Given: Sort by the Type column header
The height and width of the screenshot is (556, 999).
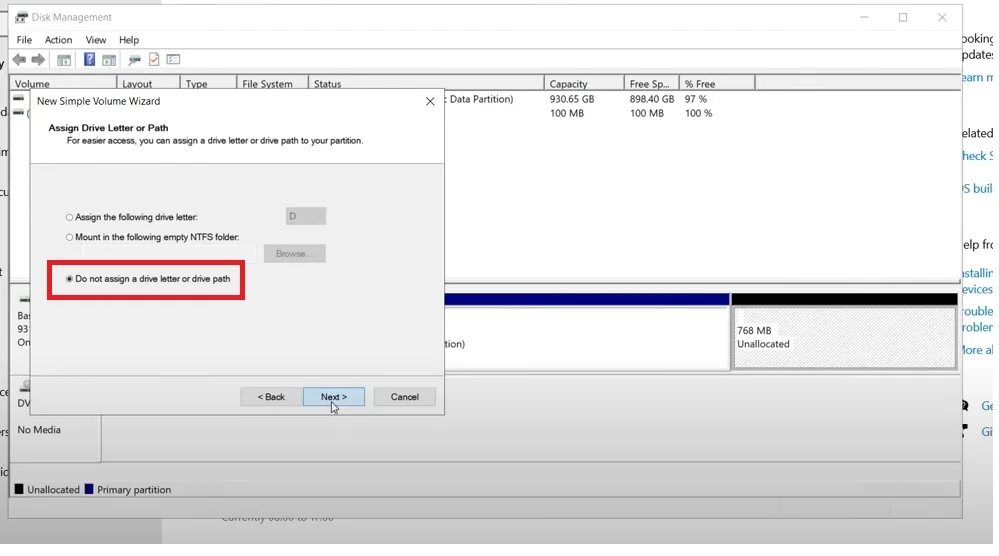Looking at the screenshot, I should 208,83.
